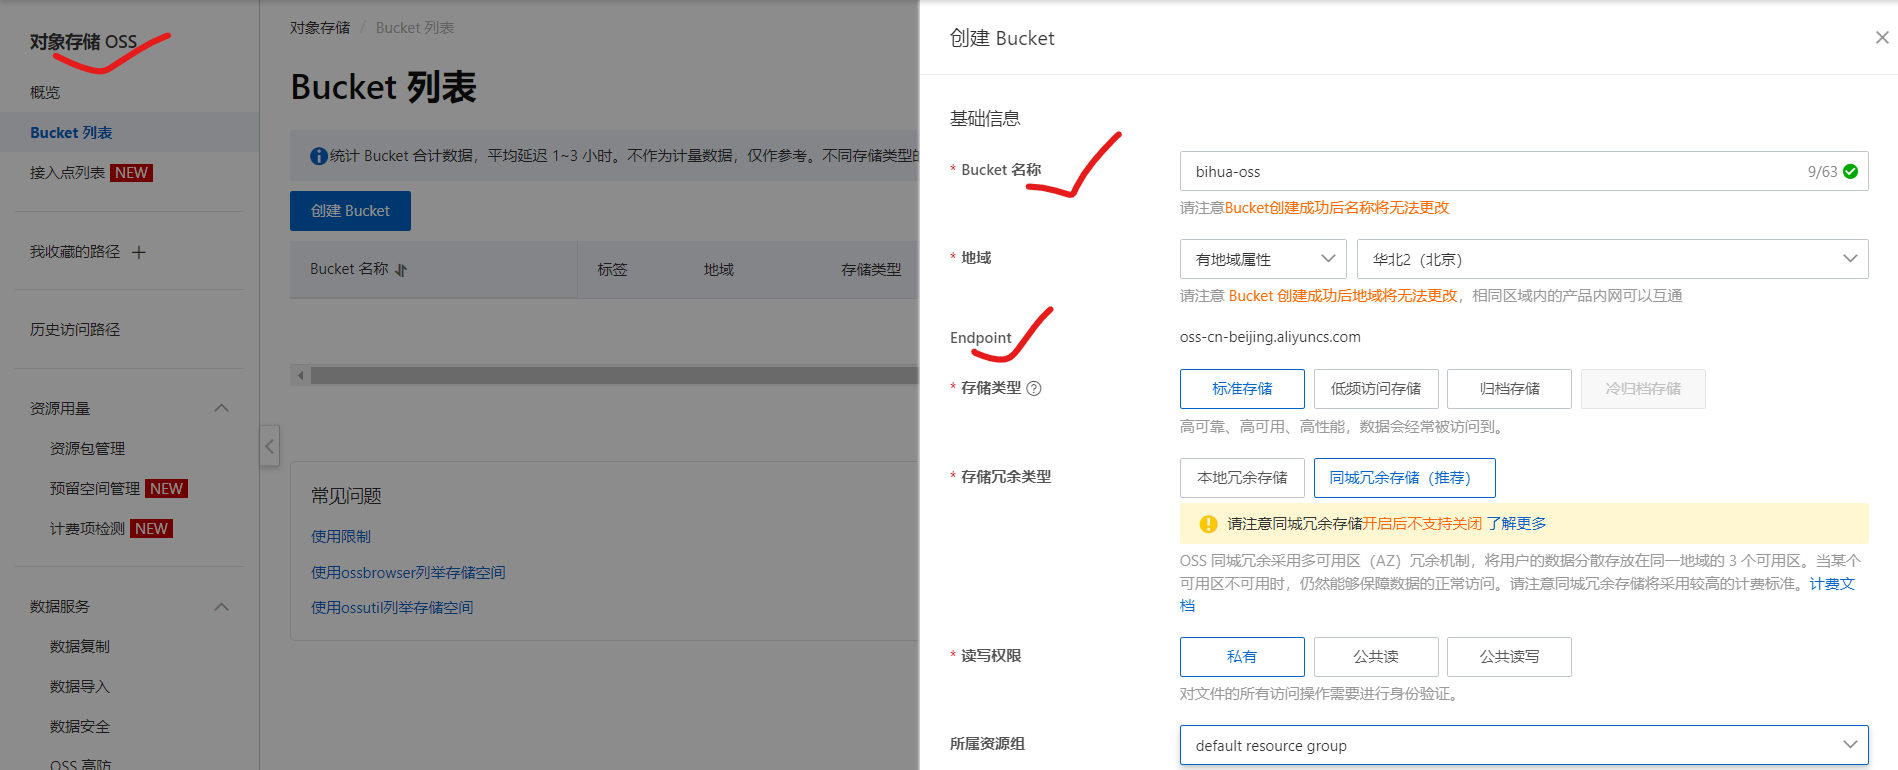Open the 使用限制 FAQ link

pyautogui.click(x=341, y=536)
